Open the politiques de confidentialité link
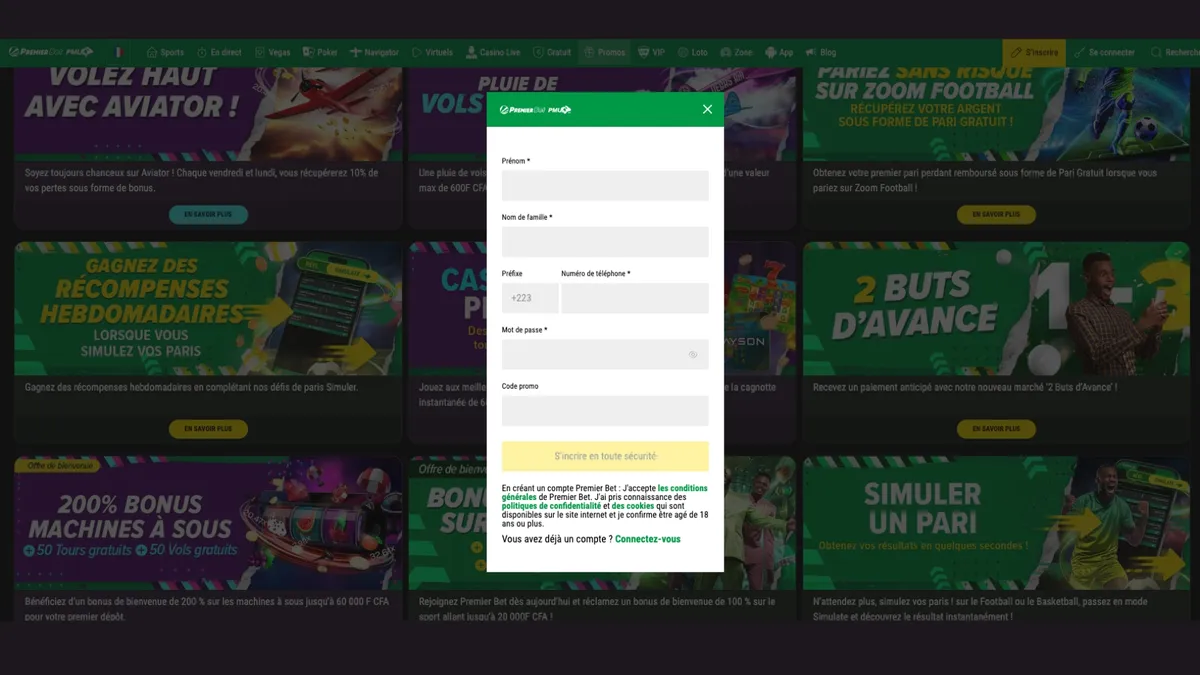The width and height of the screenshot is (1200, 675). [x=552, y=506]
